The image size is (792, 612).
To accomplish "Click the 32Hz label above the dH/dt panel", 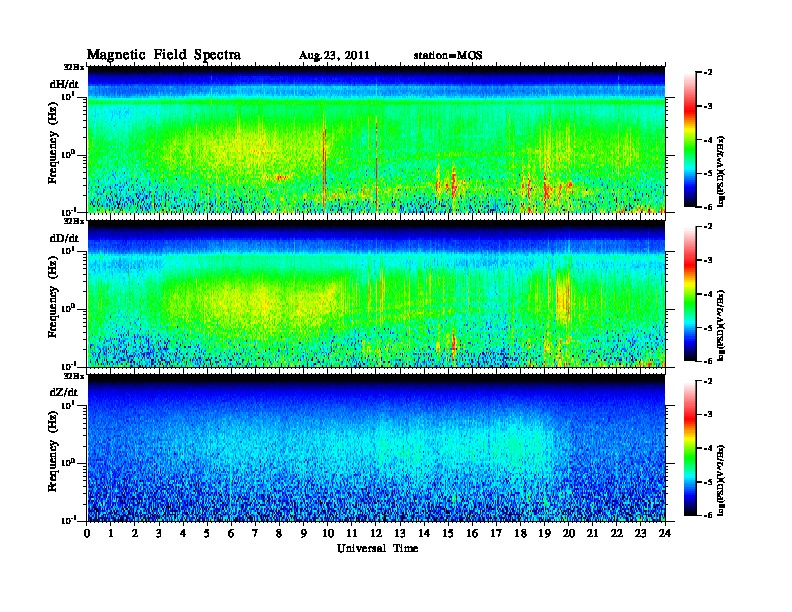I will 74,67.
